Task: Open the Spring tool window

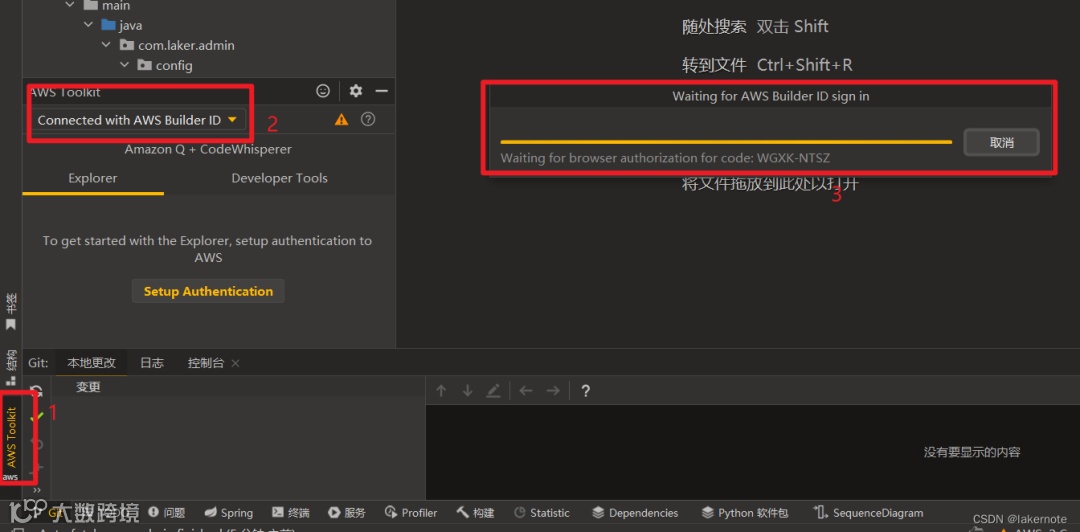Action: point(229,513)
